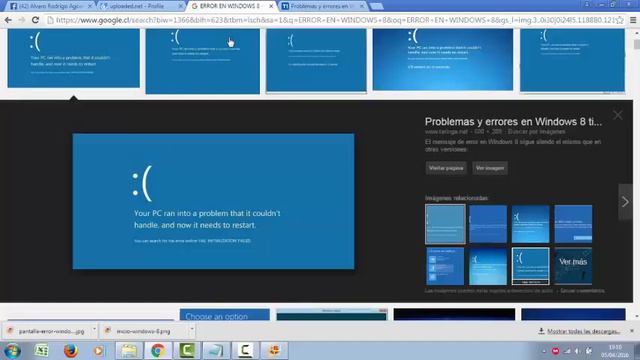The width and height of the screenshot is (640, 360).
Task: Open the Ver más related images tile
Action: point(573,266)
